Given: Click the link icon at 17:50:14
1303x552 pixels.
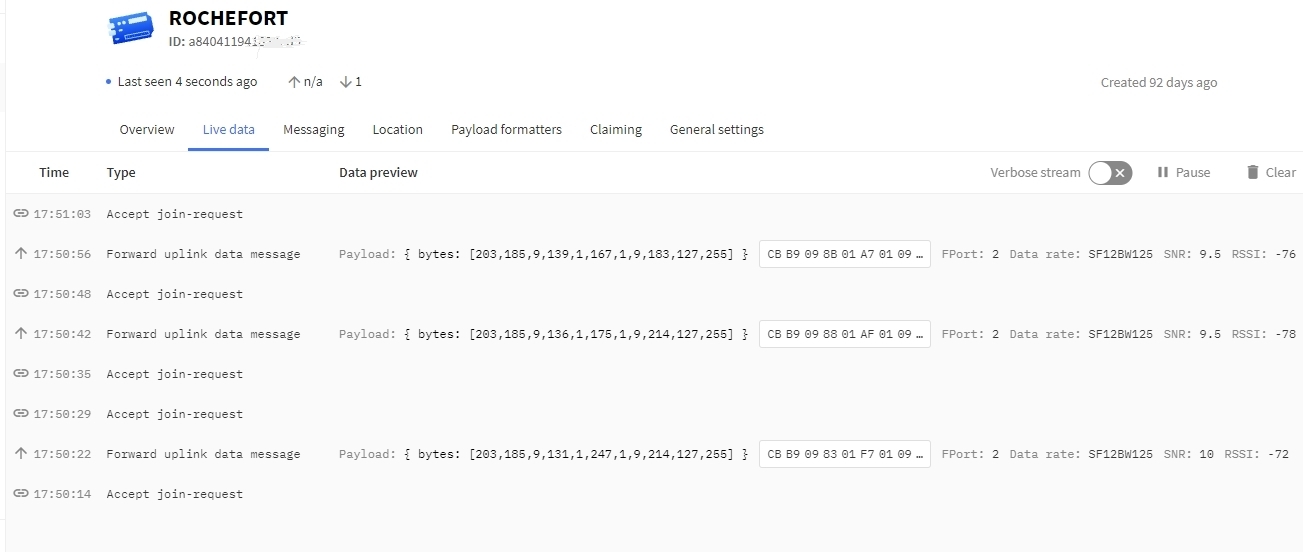Looking at the screenshot, I should pyautogui.click(x=20, y=494).
